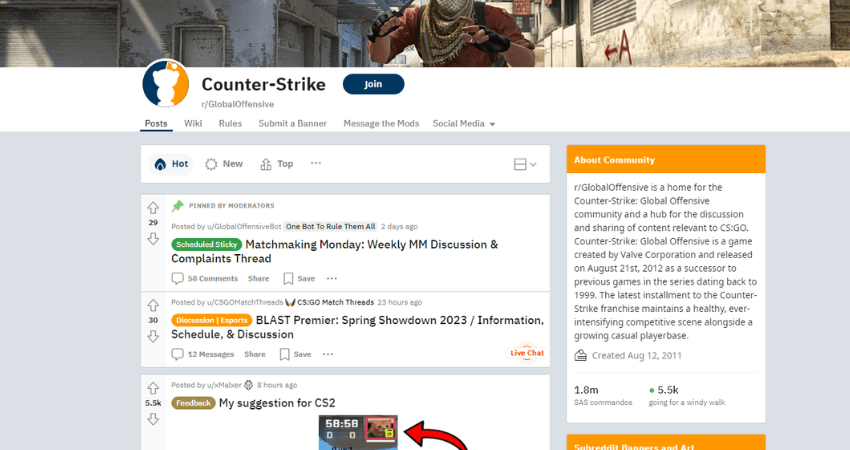Click the subreddit Snoo avatar icon
The height and width of the screenshot is (450, 850).
(166, 84)
